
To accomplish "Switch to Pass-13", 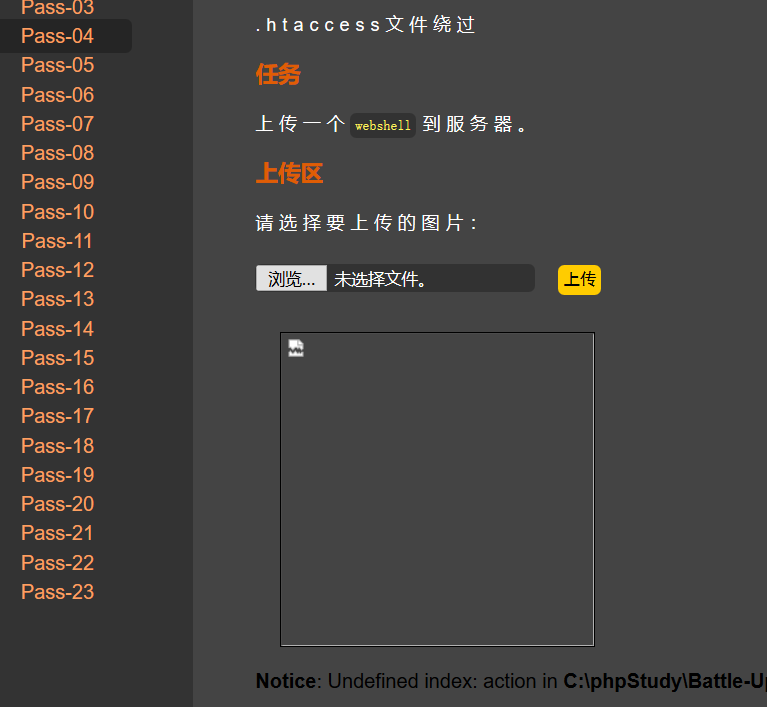I will click(57, 299).
